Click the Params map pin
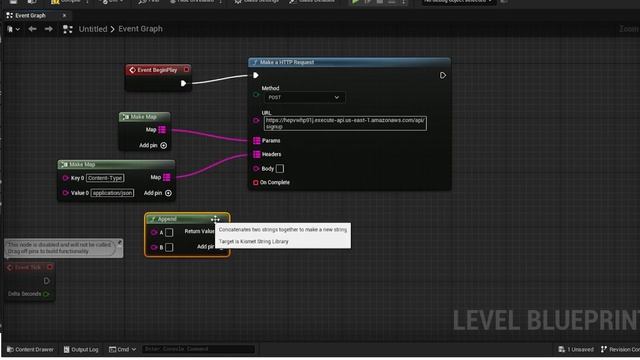 [256, 140]
